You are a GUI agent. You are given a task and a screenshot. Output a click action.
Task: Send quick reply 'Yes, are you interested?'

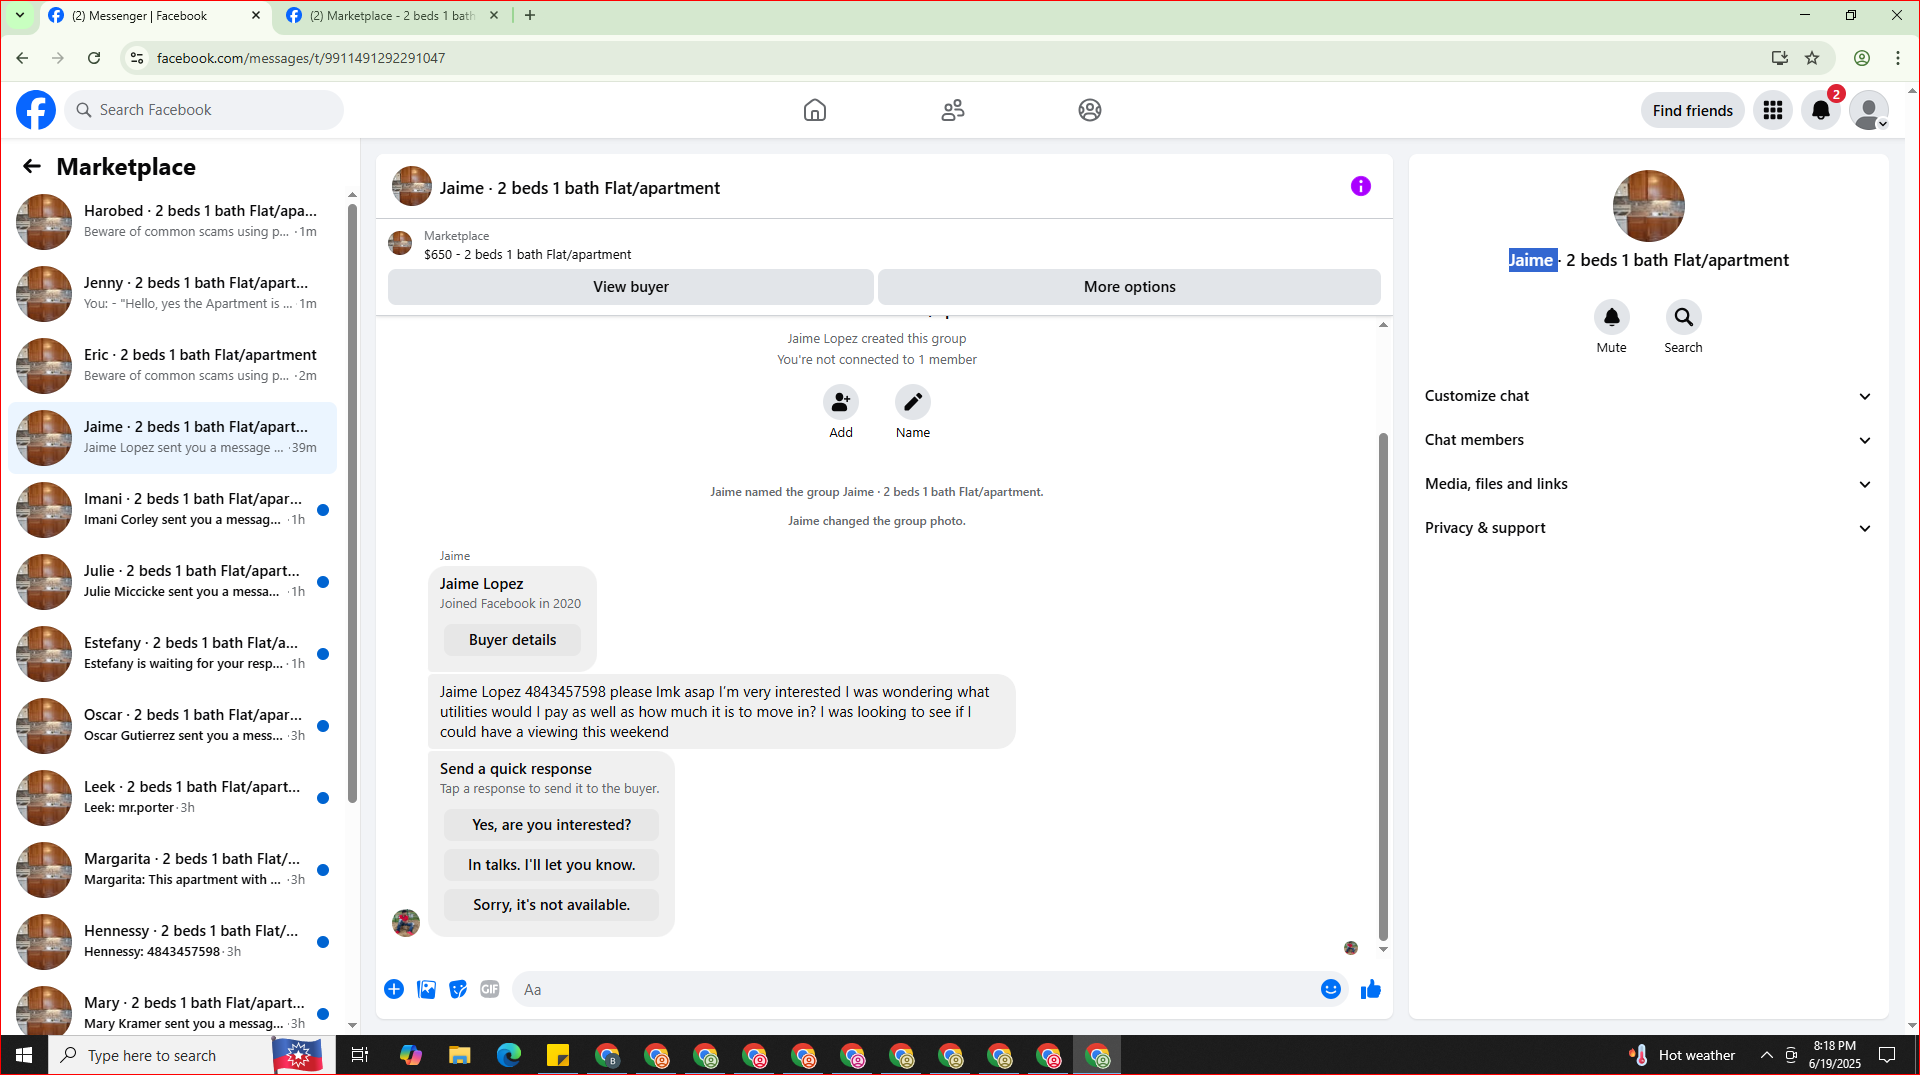click(552, 825)
